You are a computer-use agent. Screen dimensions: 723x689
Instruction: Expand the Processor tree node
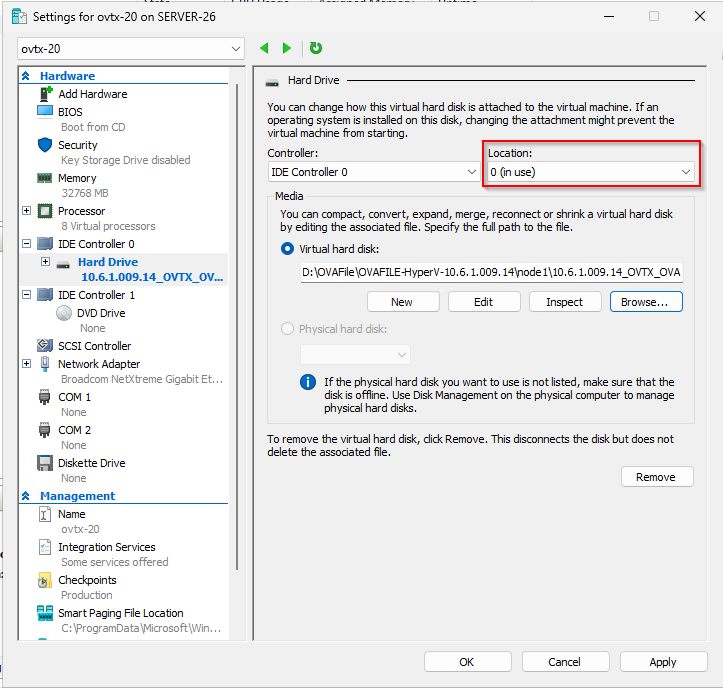click(x=27, y=211)
